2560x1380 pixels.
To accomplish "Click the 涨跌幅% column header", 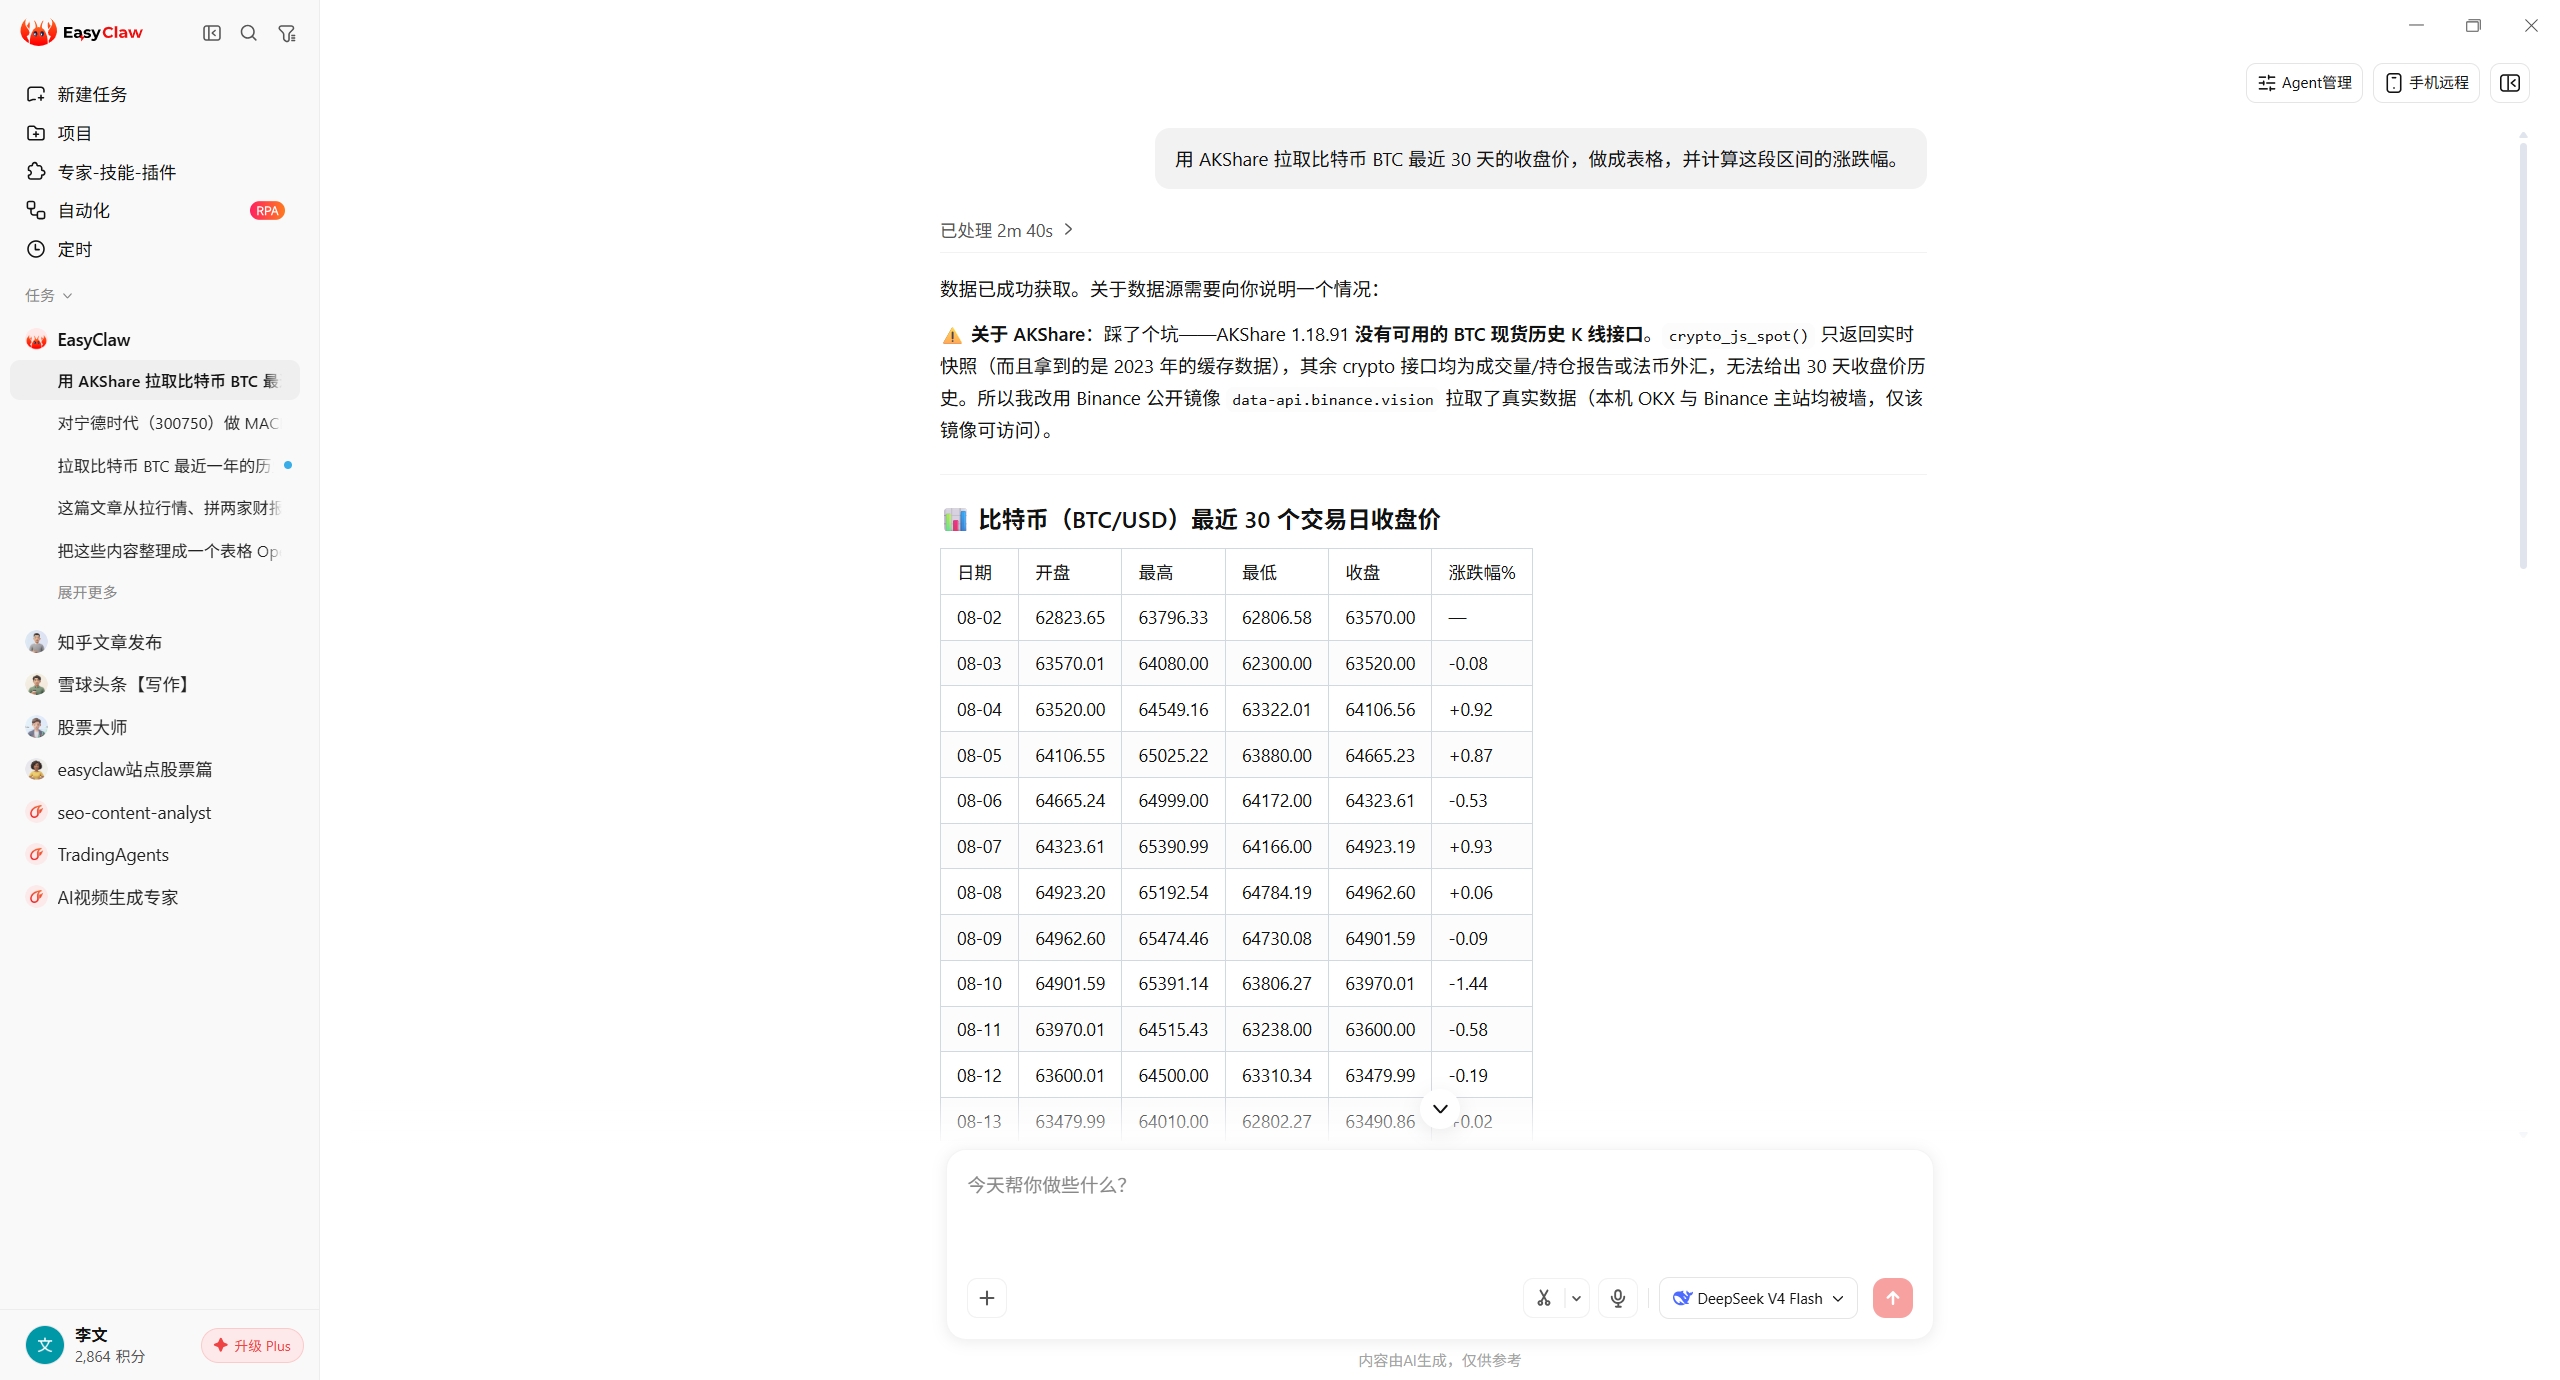I will [x=1482, y=572].
